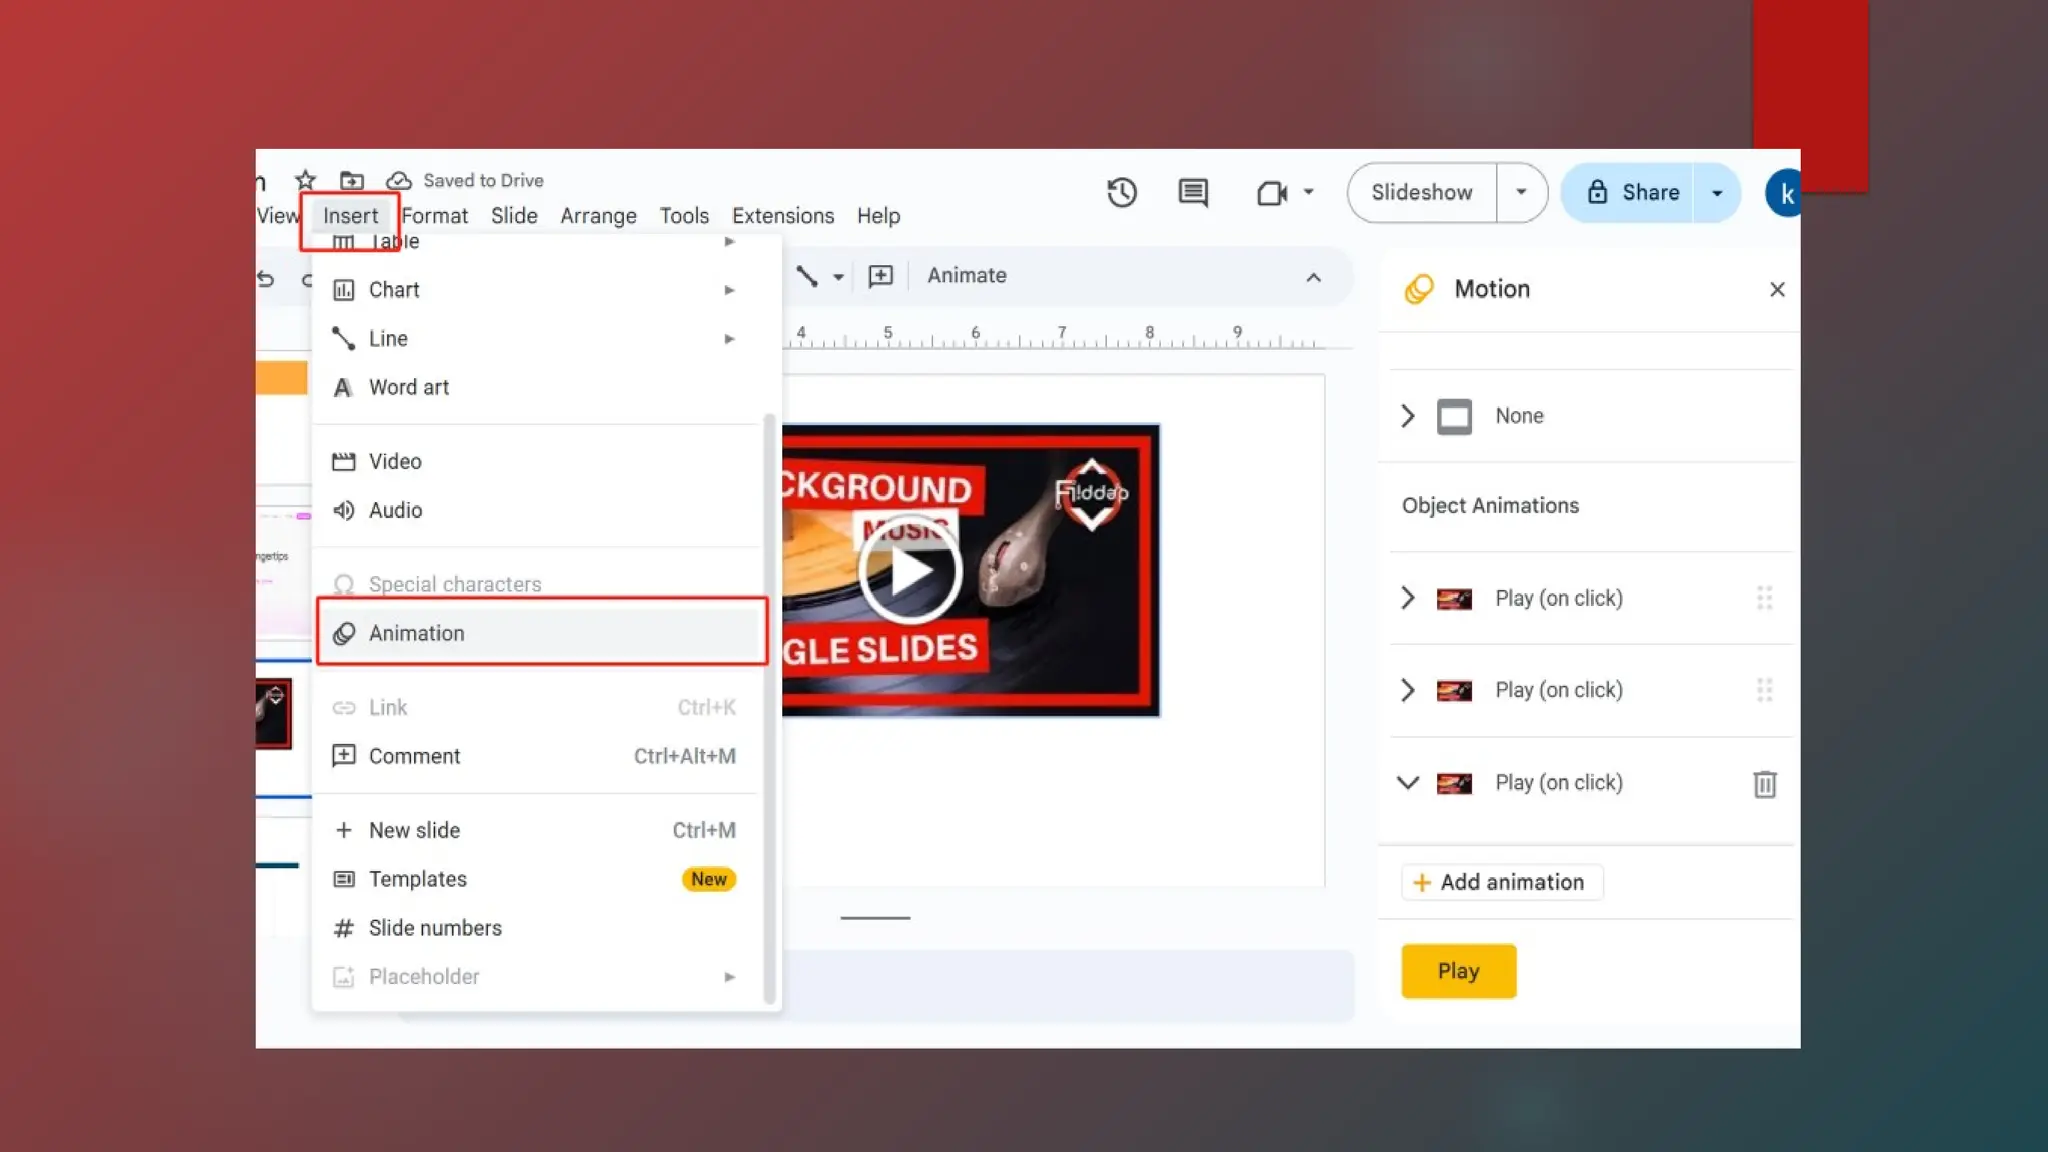Expand first Play (on click) animation
Viewport: 2048px width, 1152px height.
[1408, 598]
